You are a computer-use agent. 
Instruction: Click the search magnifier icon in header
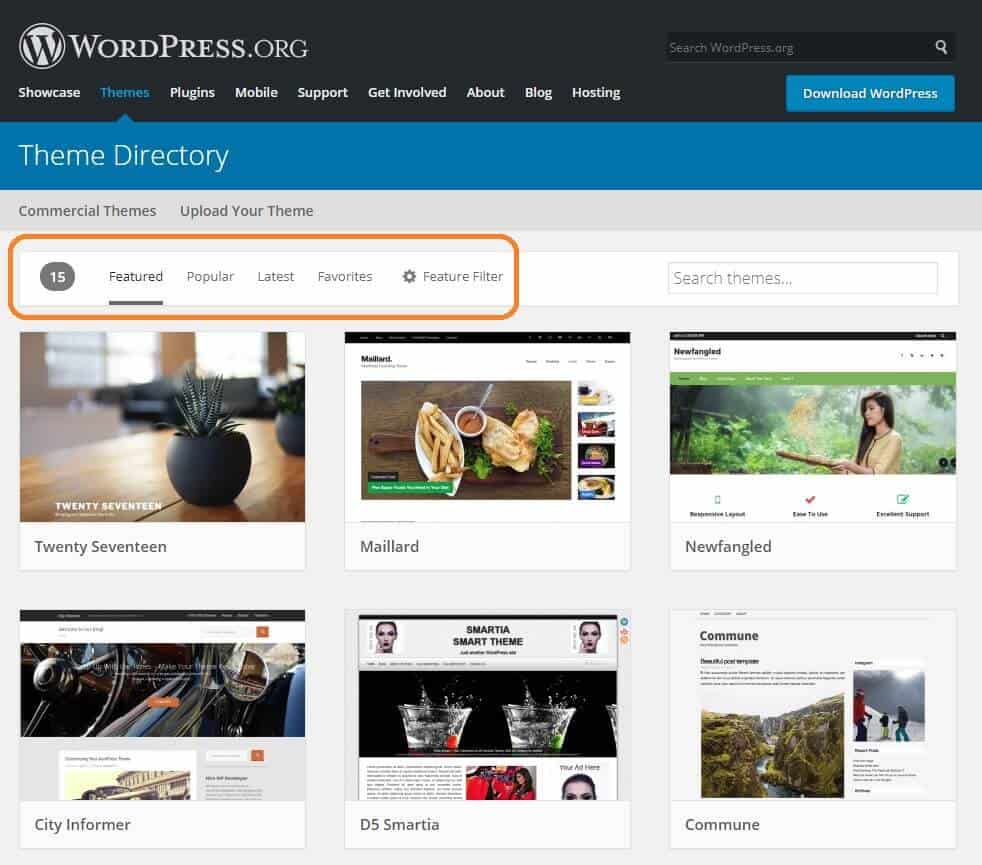coord(941,47)
